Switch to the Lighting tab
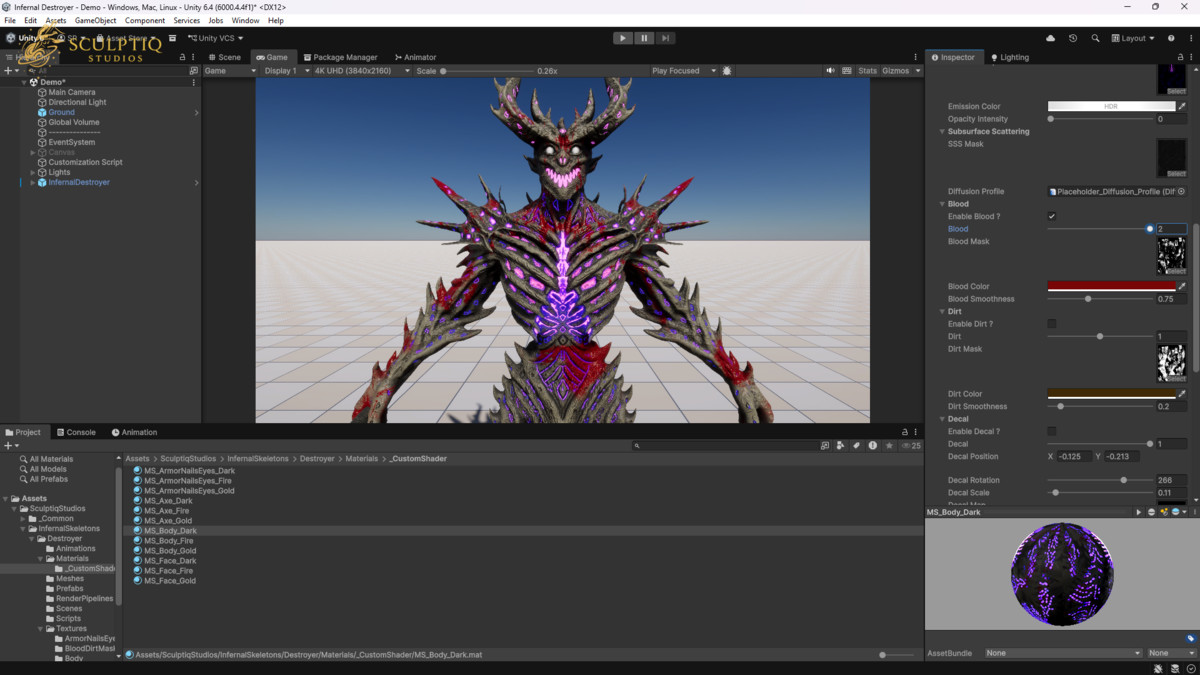The width and height of the screenshot is (1200, 675). click(1010, 57)
